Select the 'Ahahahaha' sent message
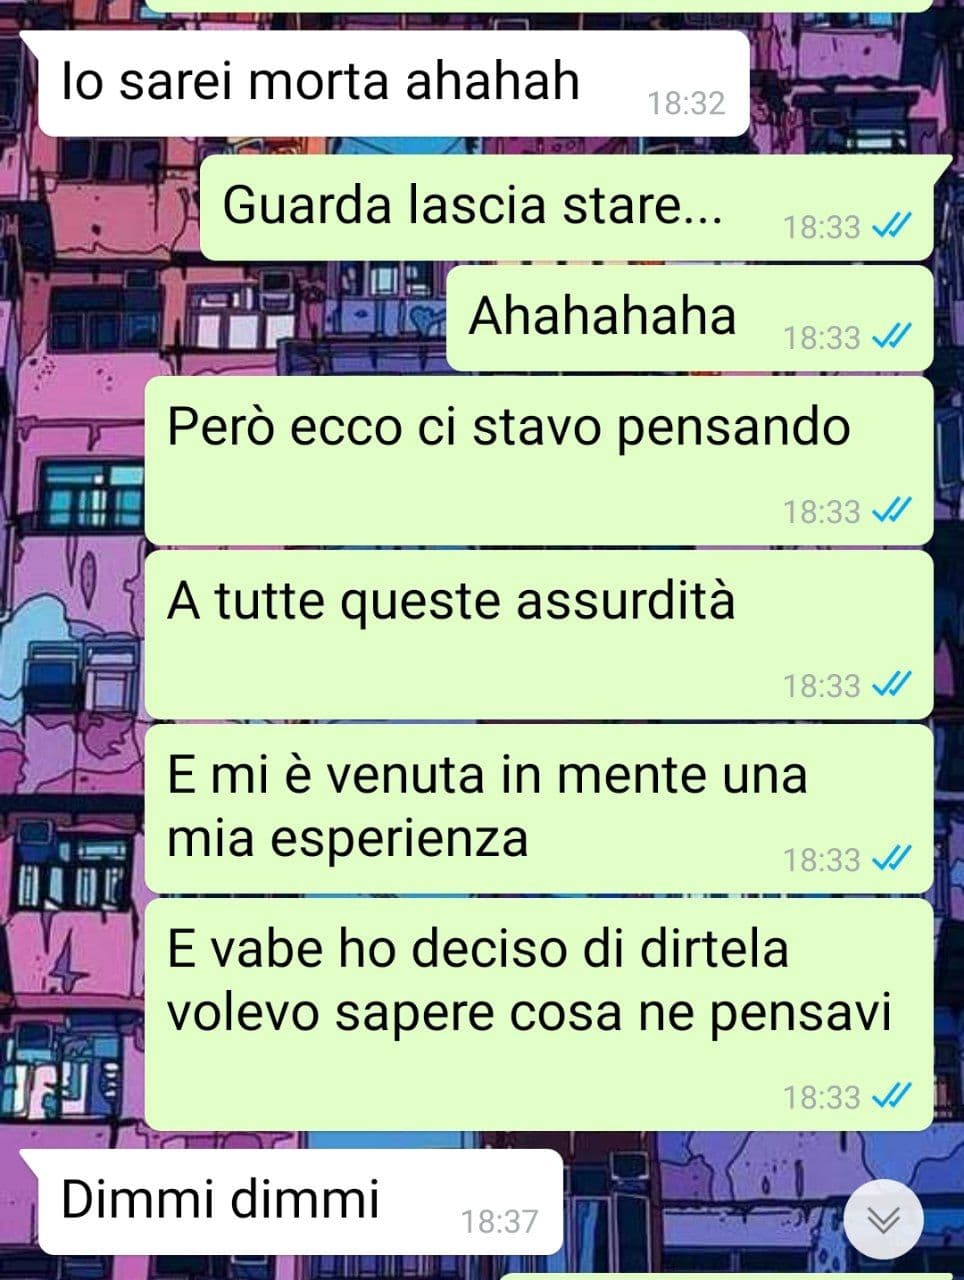 coord(689,318)
